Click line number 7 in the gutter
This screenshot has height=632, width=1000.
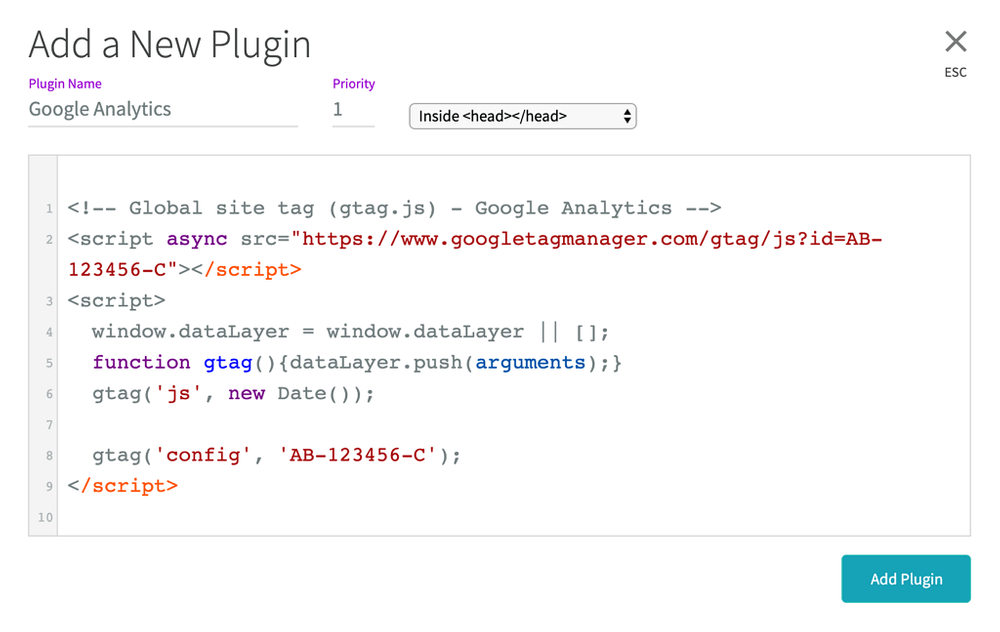49,425
